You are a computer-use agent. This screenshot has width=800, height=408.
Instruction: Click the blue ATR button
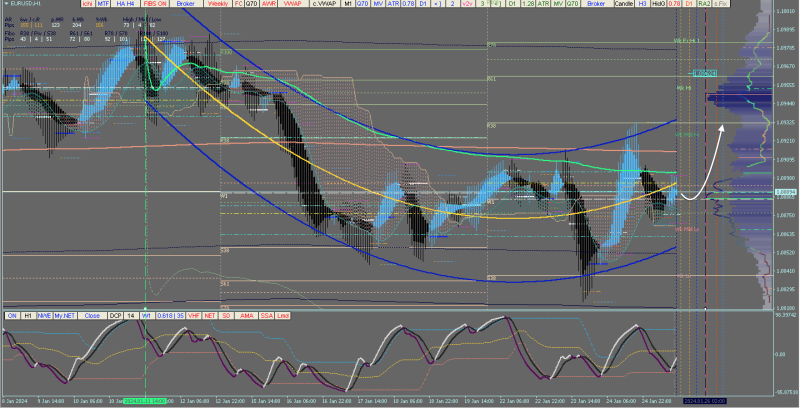393,4
